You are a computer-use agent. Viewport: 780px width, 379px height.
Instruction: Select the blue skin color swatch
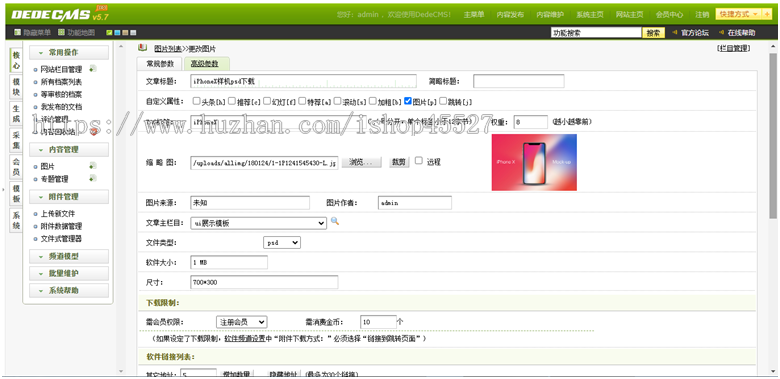[117, 33]
